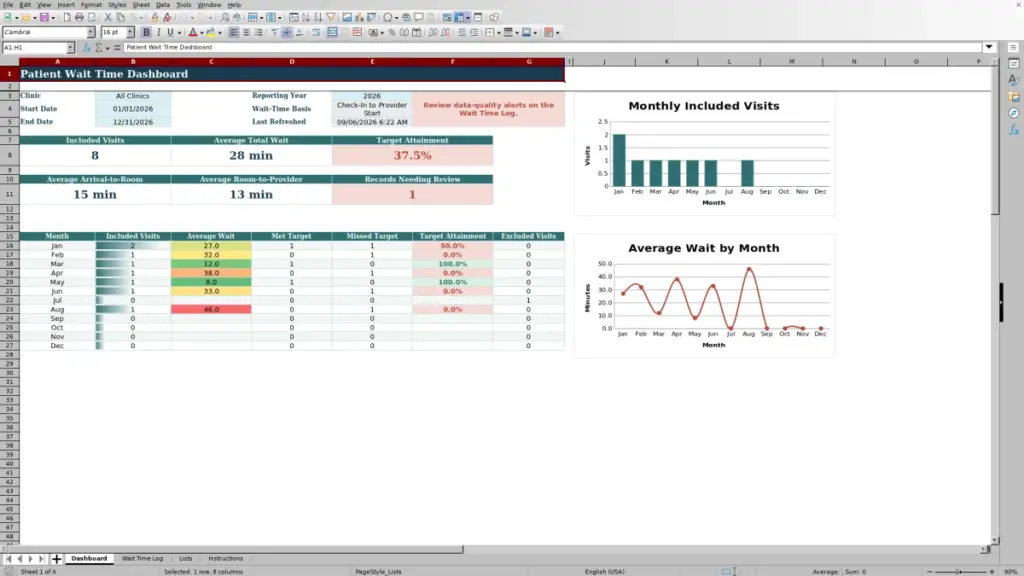
Task: Insert Chart icon in the toolbar
Action: pyautogui.click(x=359, y=17)
